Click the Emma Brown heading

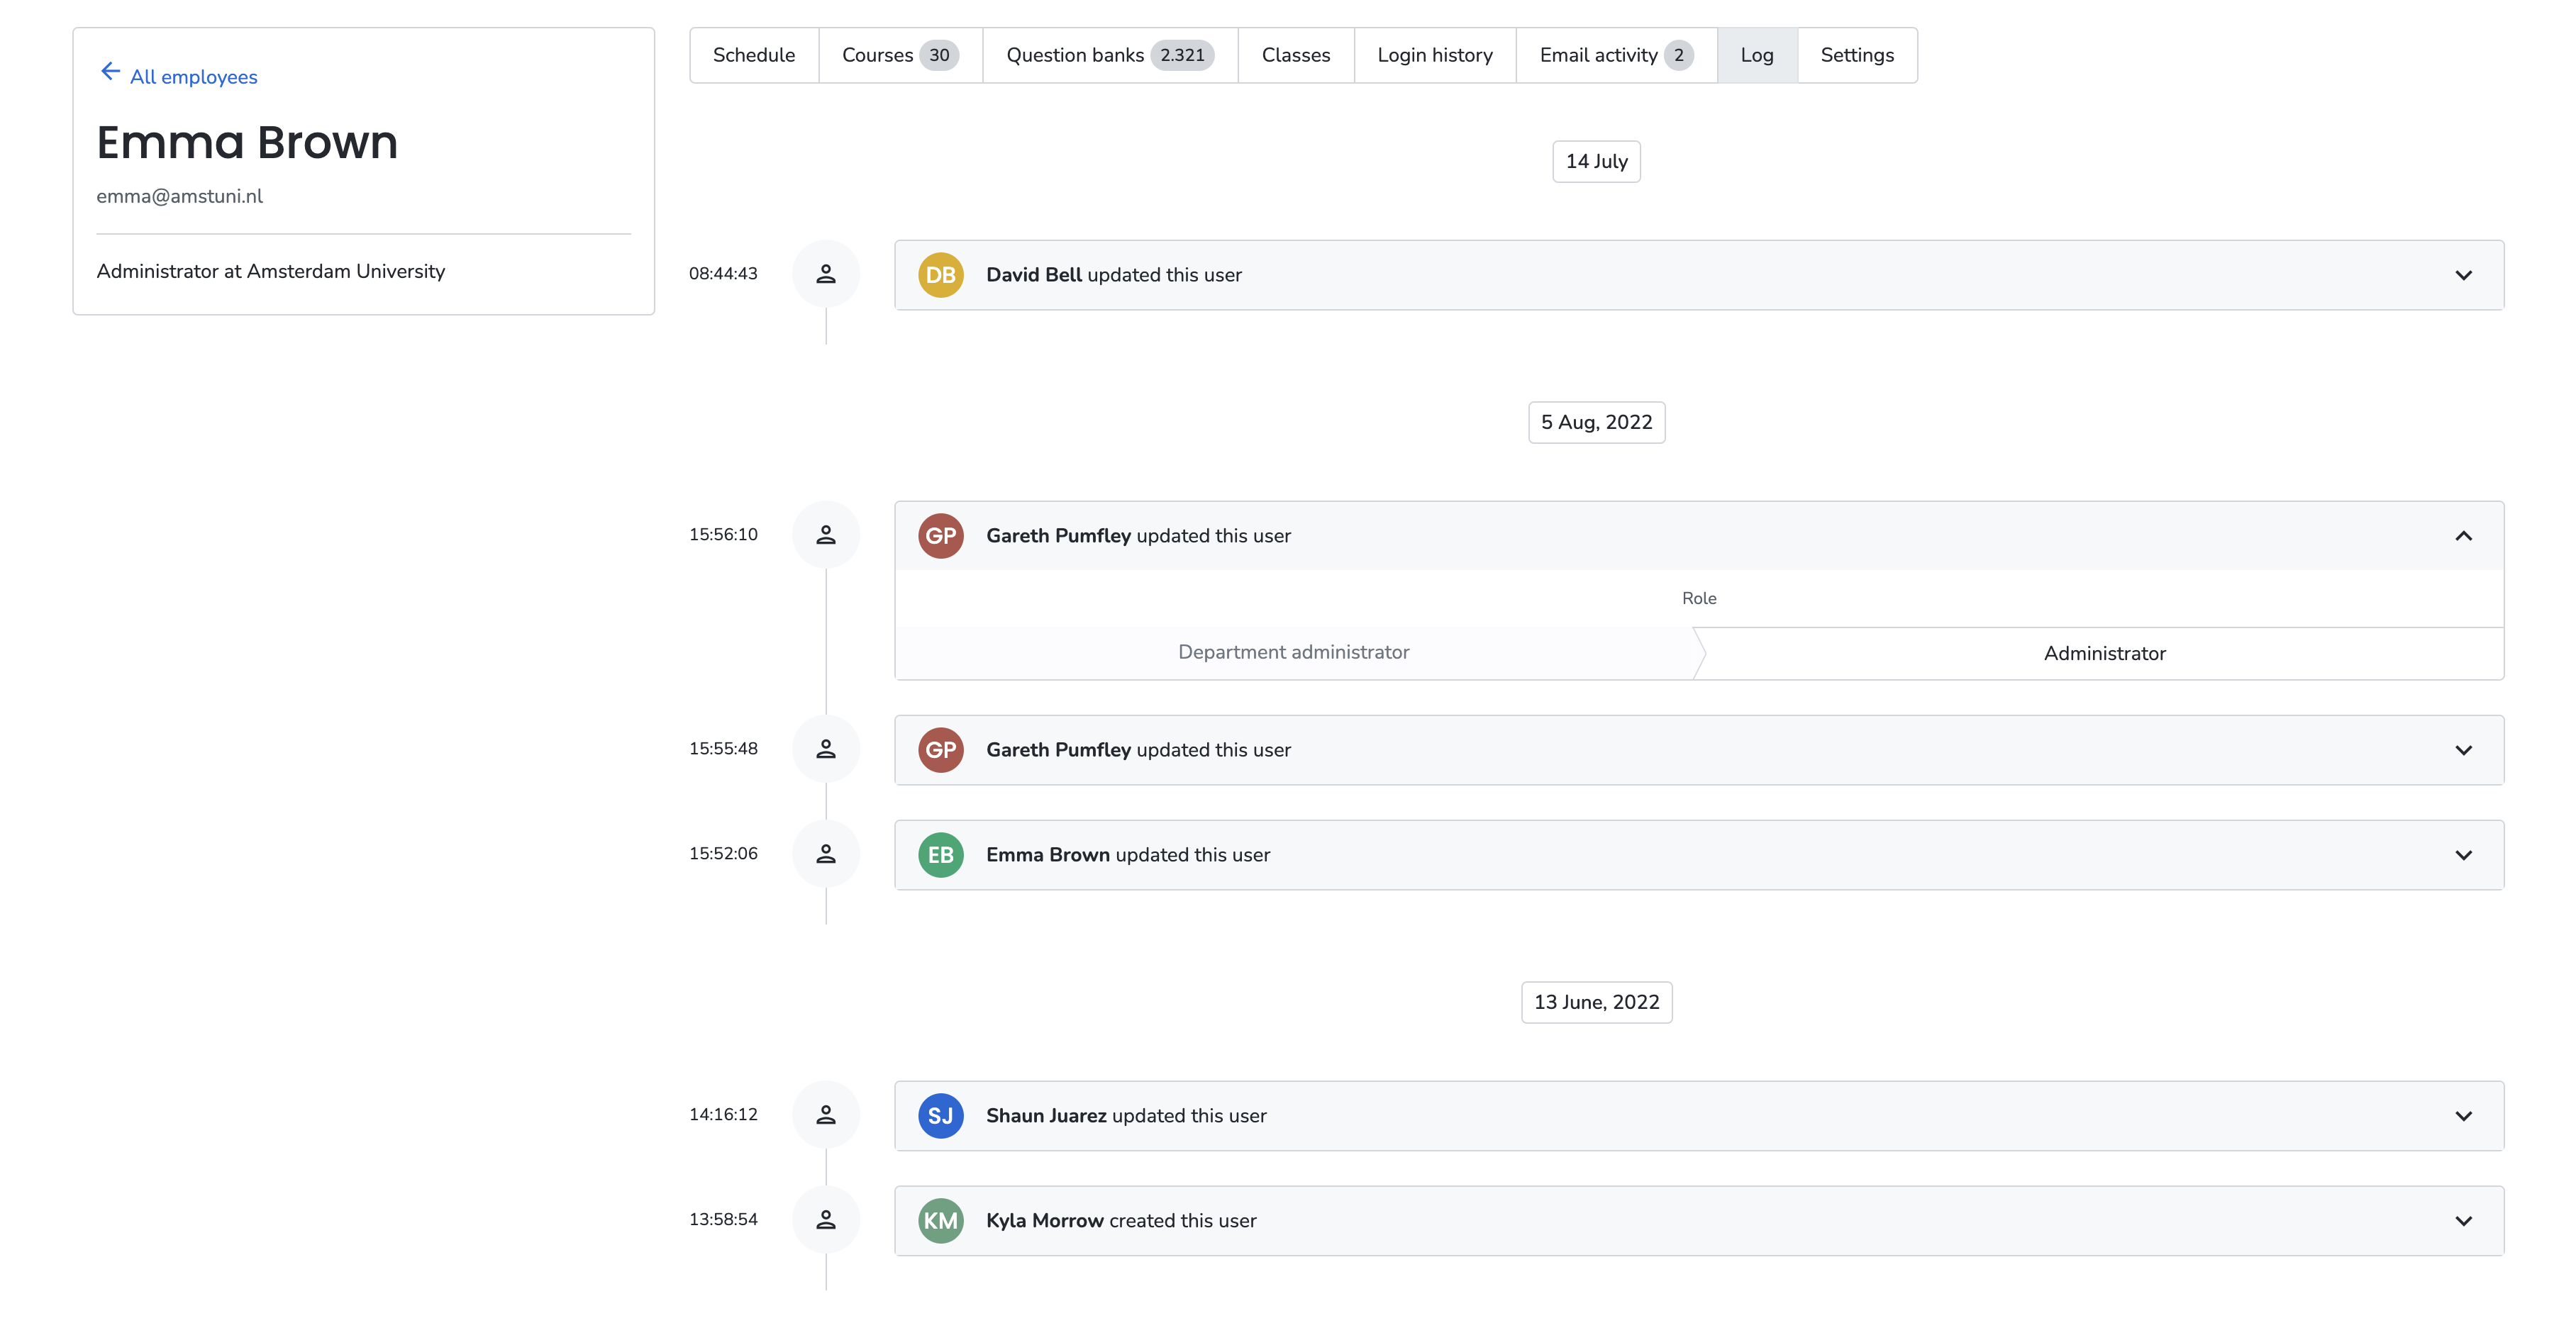point(247,142)
